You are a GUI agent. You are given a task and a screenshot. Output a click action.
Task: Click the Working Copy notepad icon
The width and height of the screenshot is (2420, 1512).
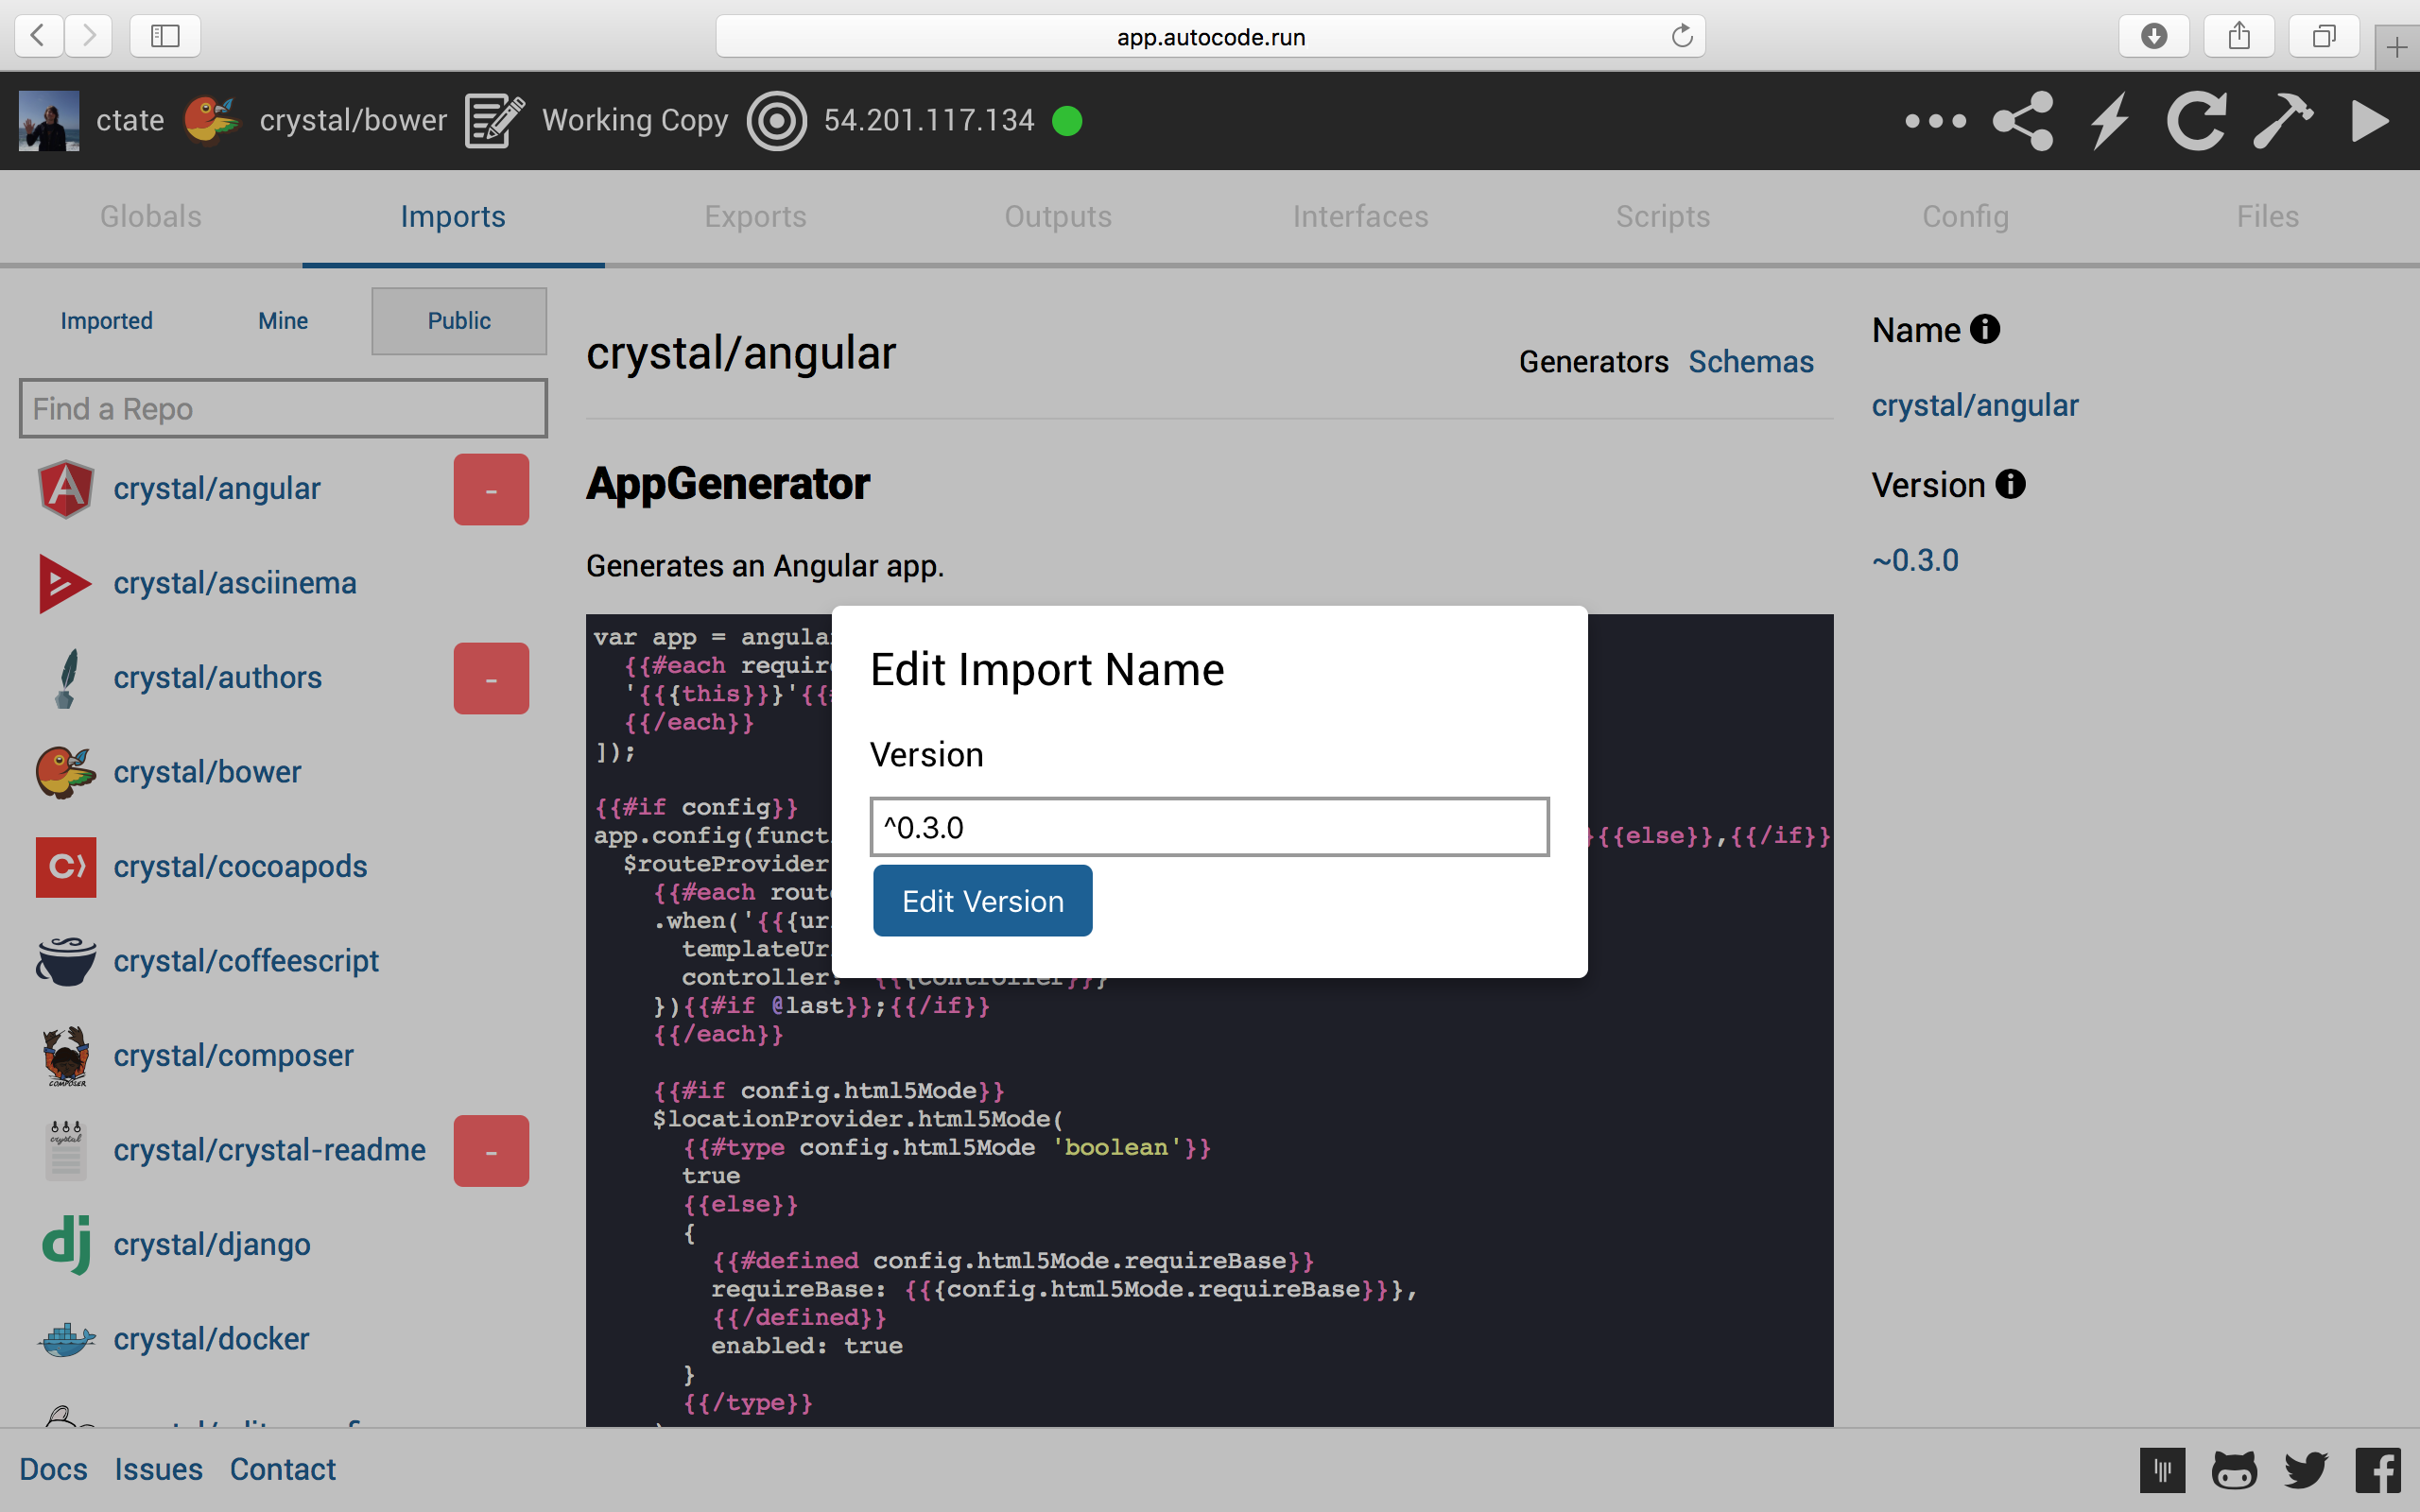(x=494, y=121)
